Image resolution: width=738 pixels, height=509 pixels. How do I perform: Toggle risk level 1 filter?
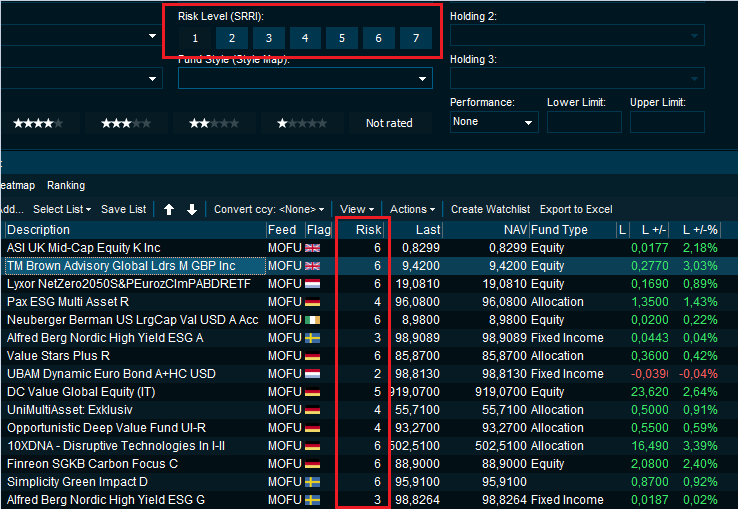click(195, 38)
